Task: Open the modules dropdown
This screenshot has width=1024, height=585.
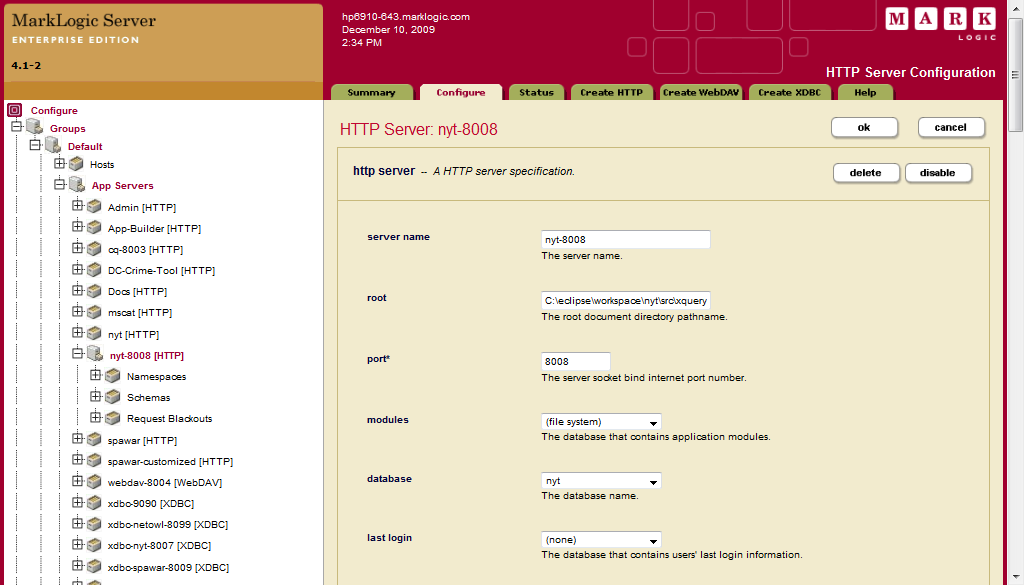Action: click(601, 422)
